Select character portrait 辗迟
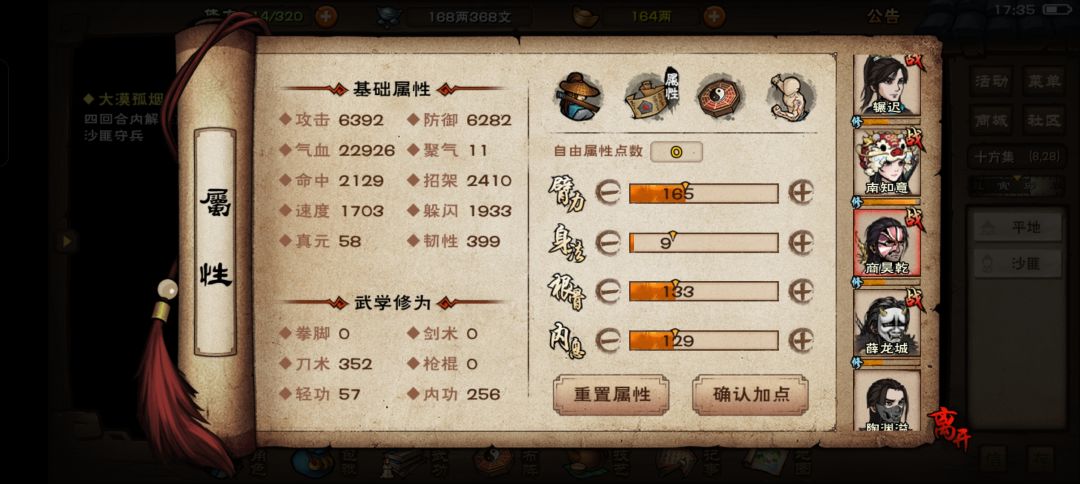The width and height of the screenshot is (1080, 484). 886,85
